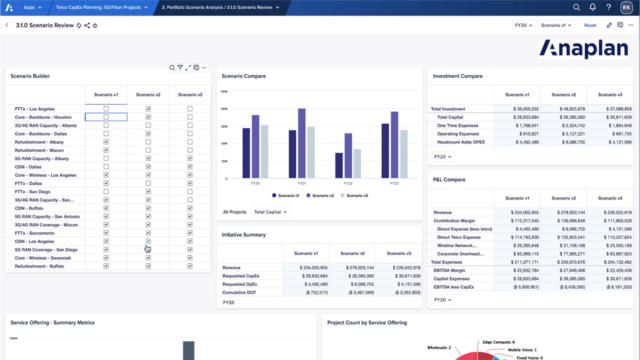Open the Portfolio Scenario Analysis breadcrumb tab
This screenshot has height=360, width=640.
220,7
